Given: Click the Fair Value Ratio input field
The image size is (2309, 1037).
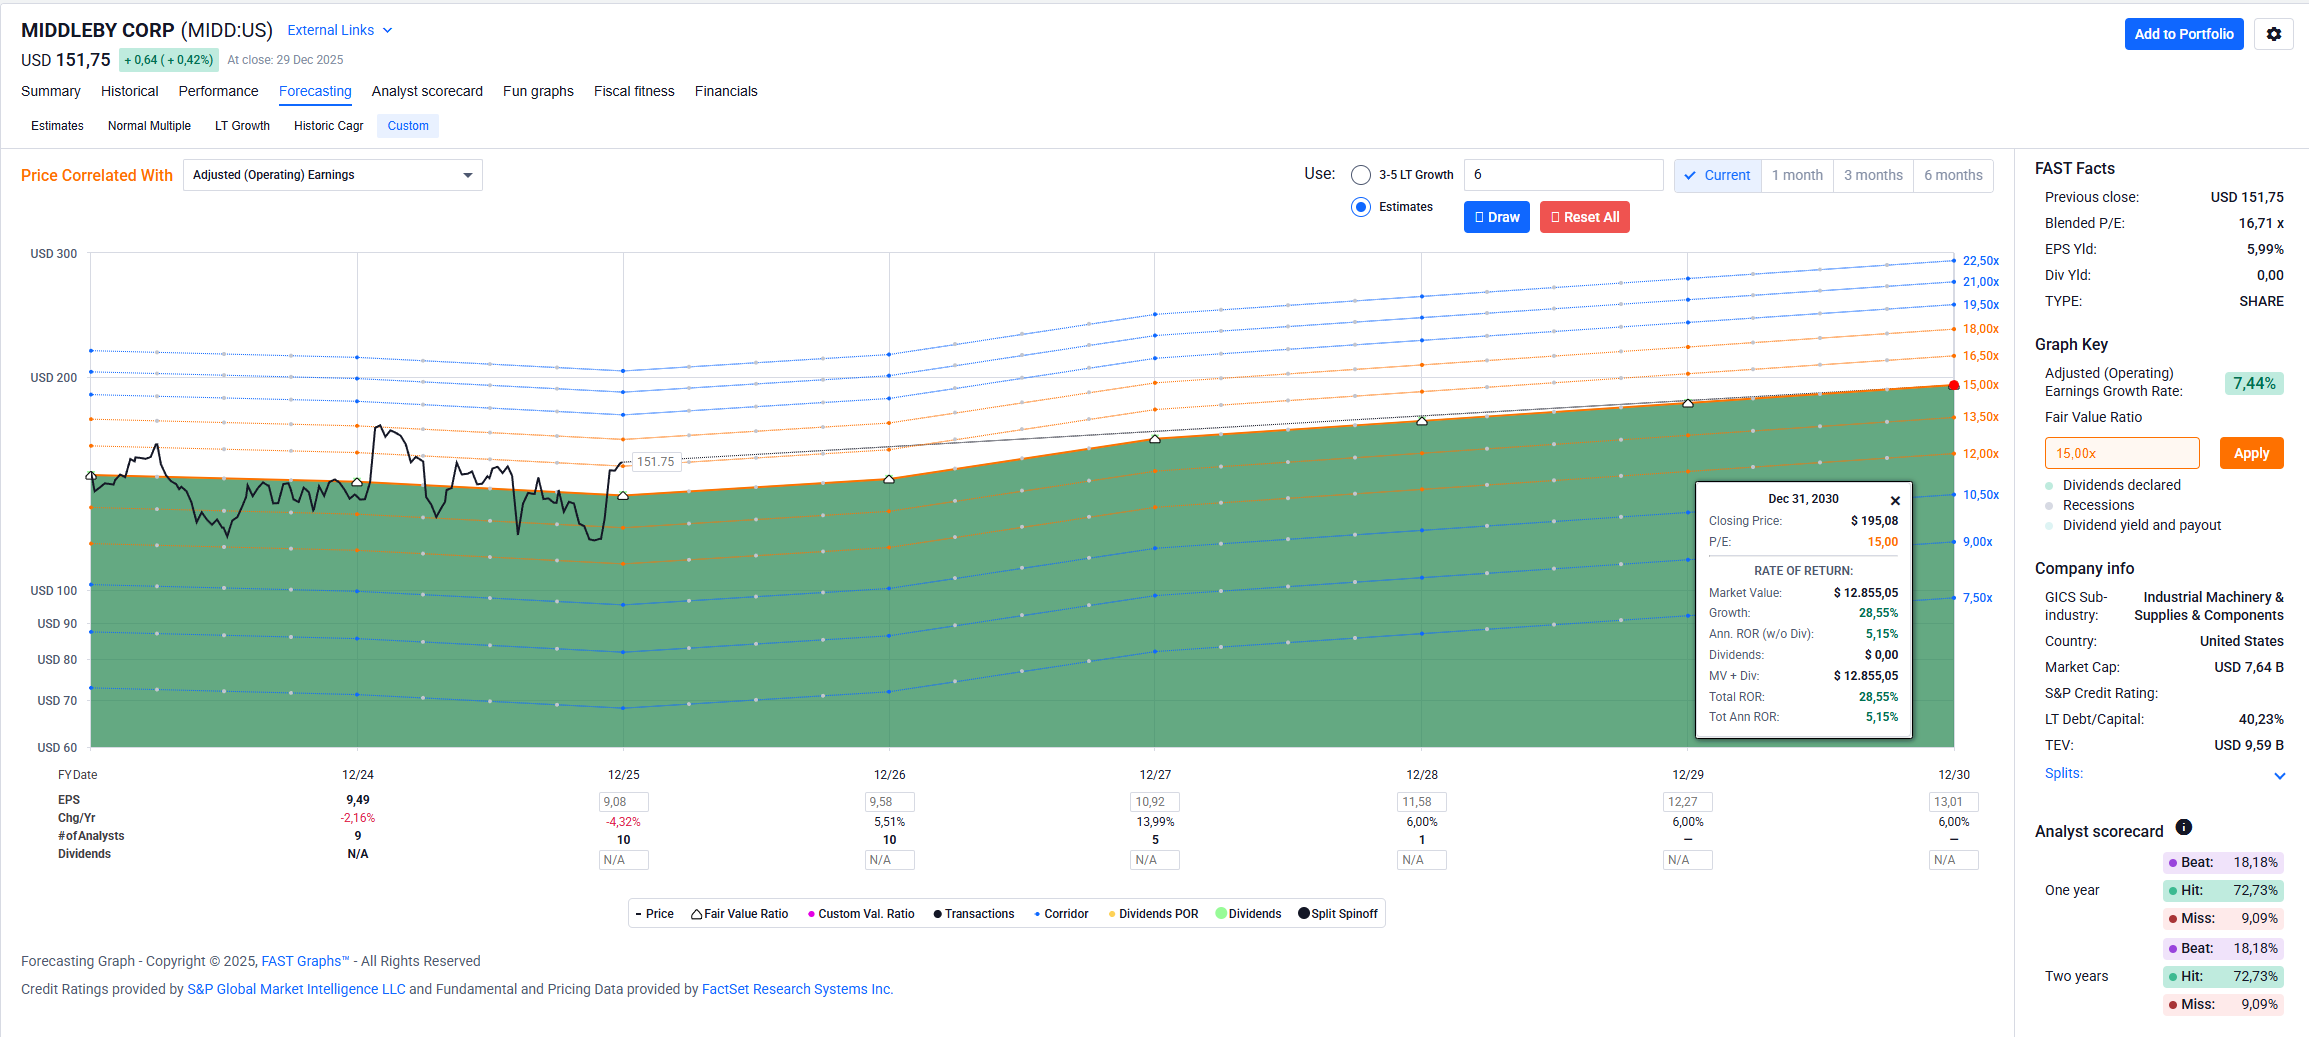Looking at the screenshot, I should coord(2121,453).
